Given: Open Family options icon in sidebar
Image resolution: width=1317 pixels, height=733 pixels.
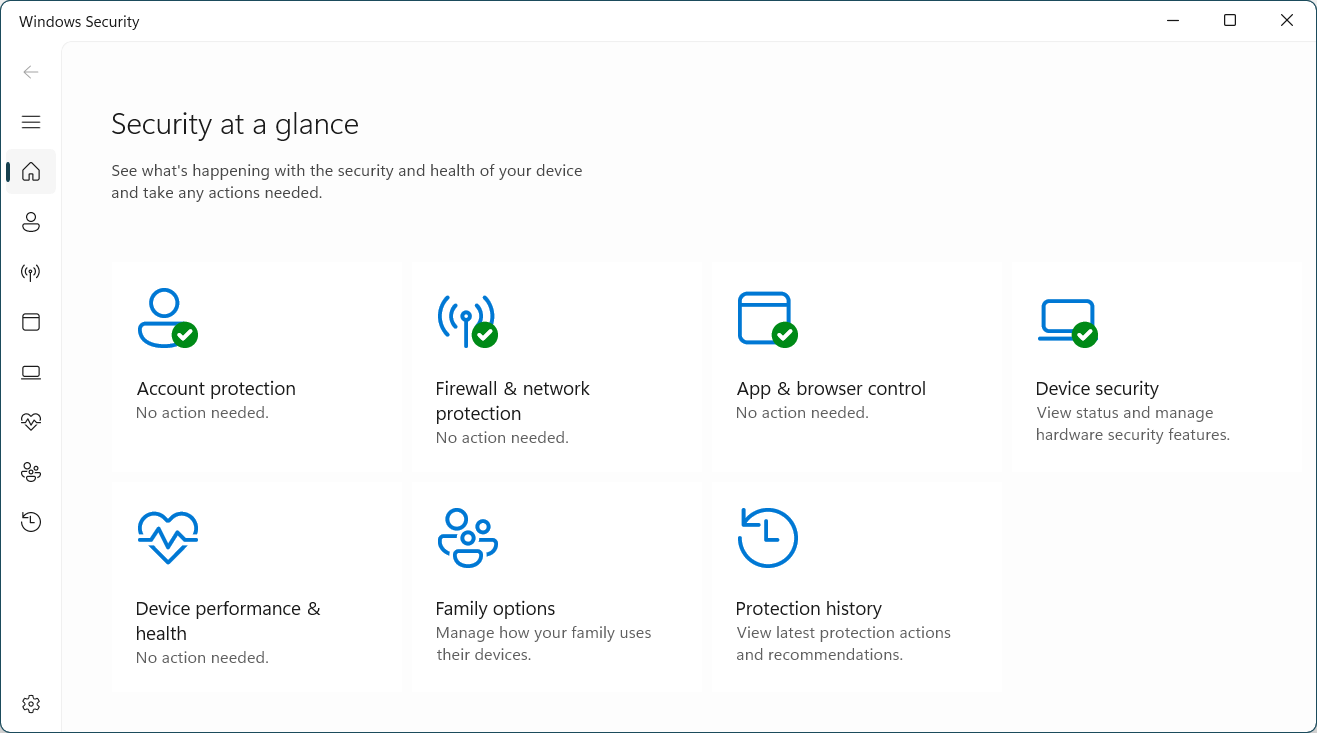Looking at the screenshot, I should (31, 472).
